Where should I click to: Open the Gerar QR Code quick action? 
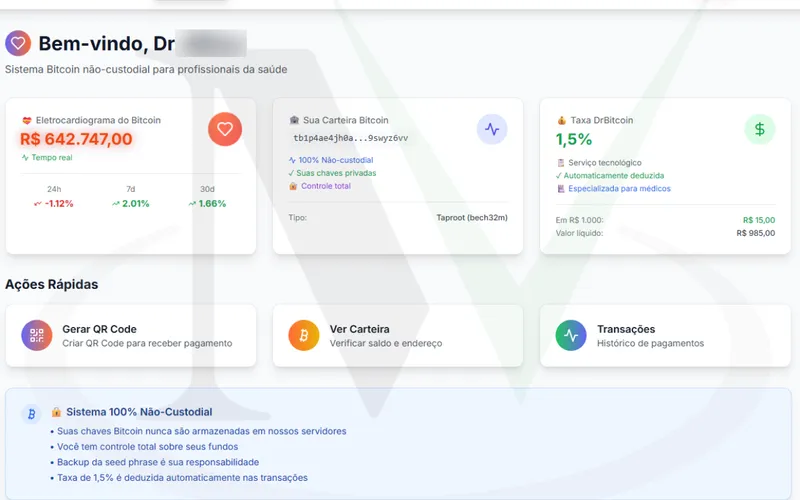tap(131, 336)
